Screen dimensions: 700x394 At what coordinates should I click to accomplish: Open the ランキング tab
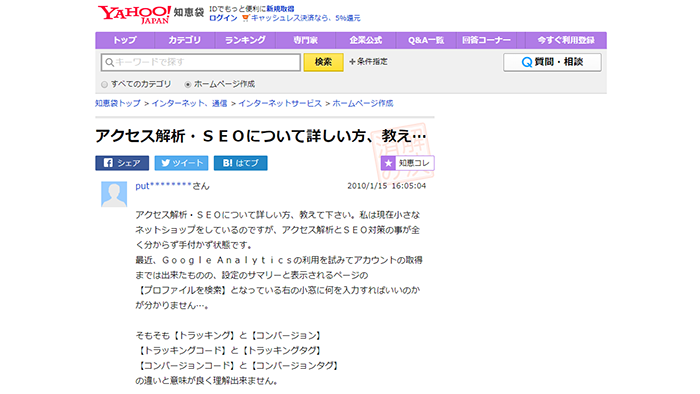coord(245,40)
